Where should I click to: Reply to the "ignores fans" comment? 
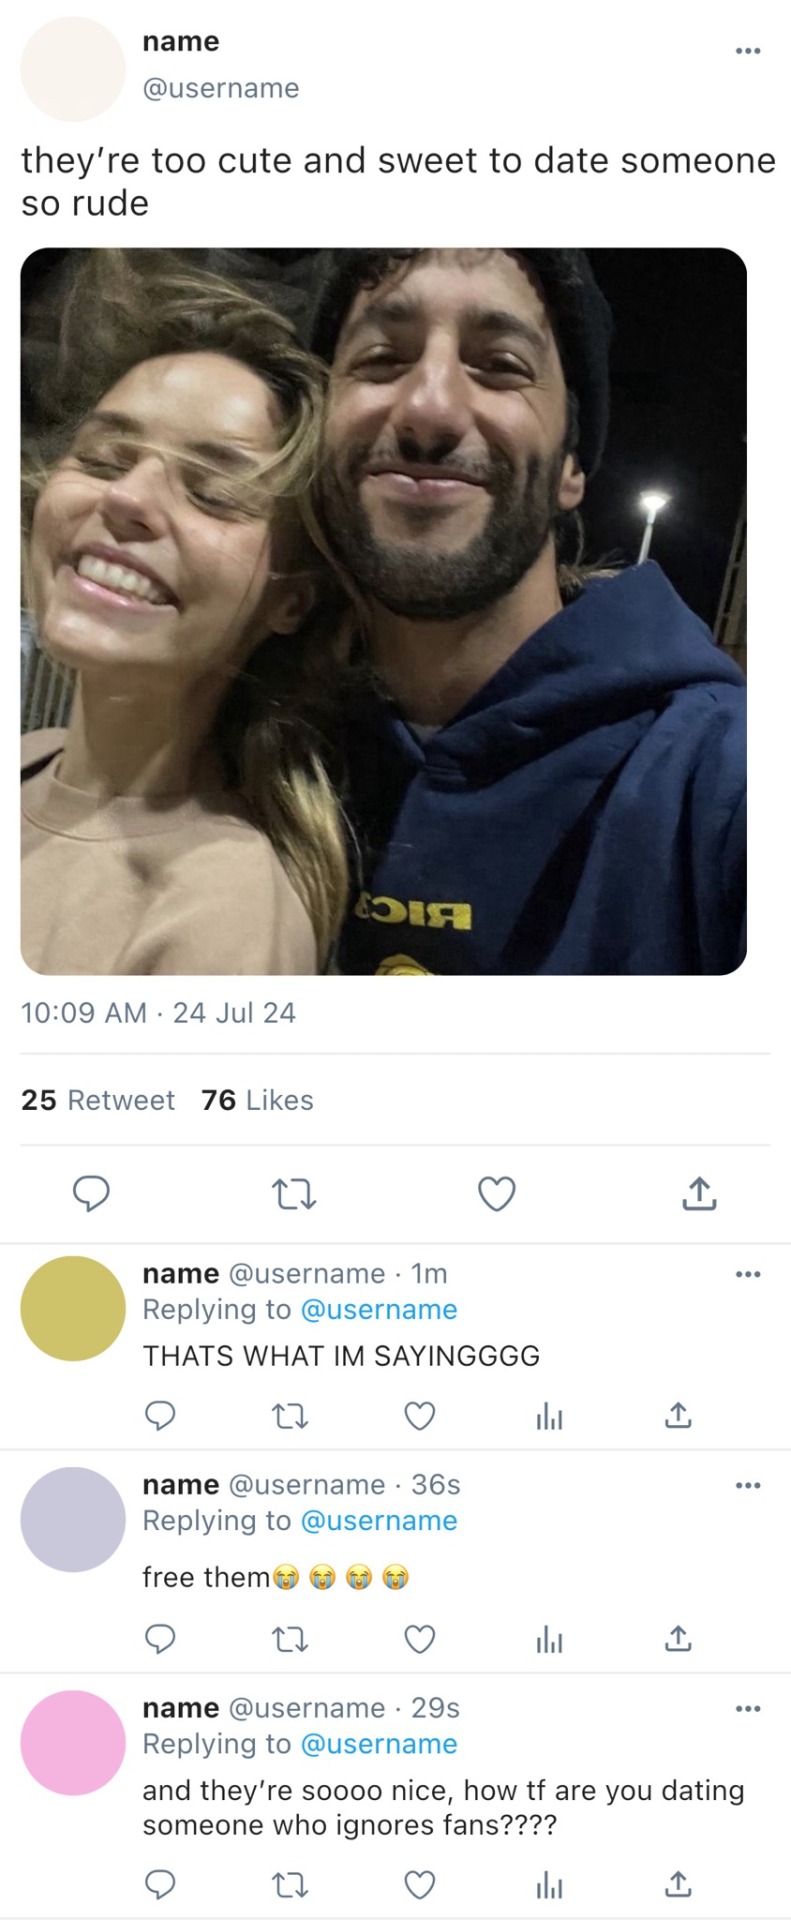(x=161, y=1885)
